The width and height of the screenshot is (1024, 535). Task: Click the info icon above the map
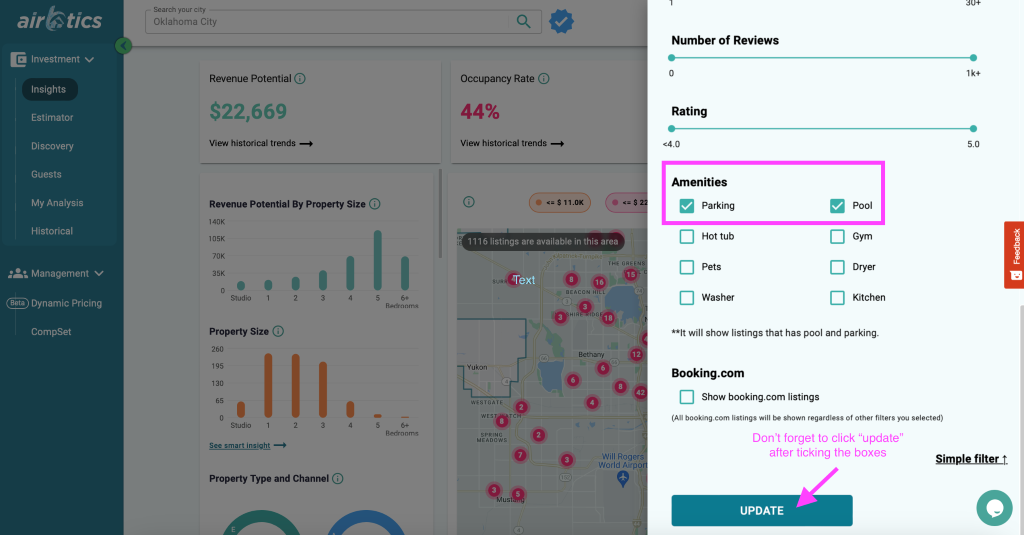pyautogui.click(x=469, y=202)
